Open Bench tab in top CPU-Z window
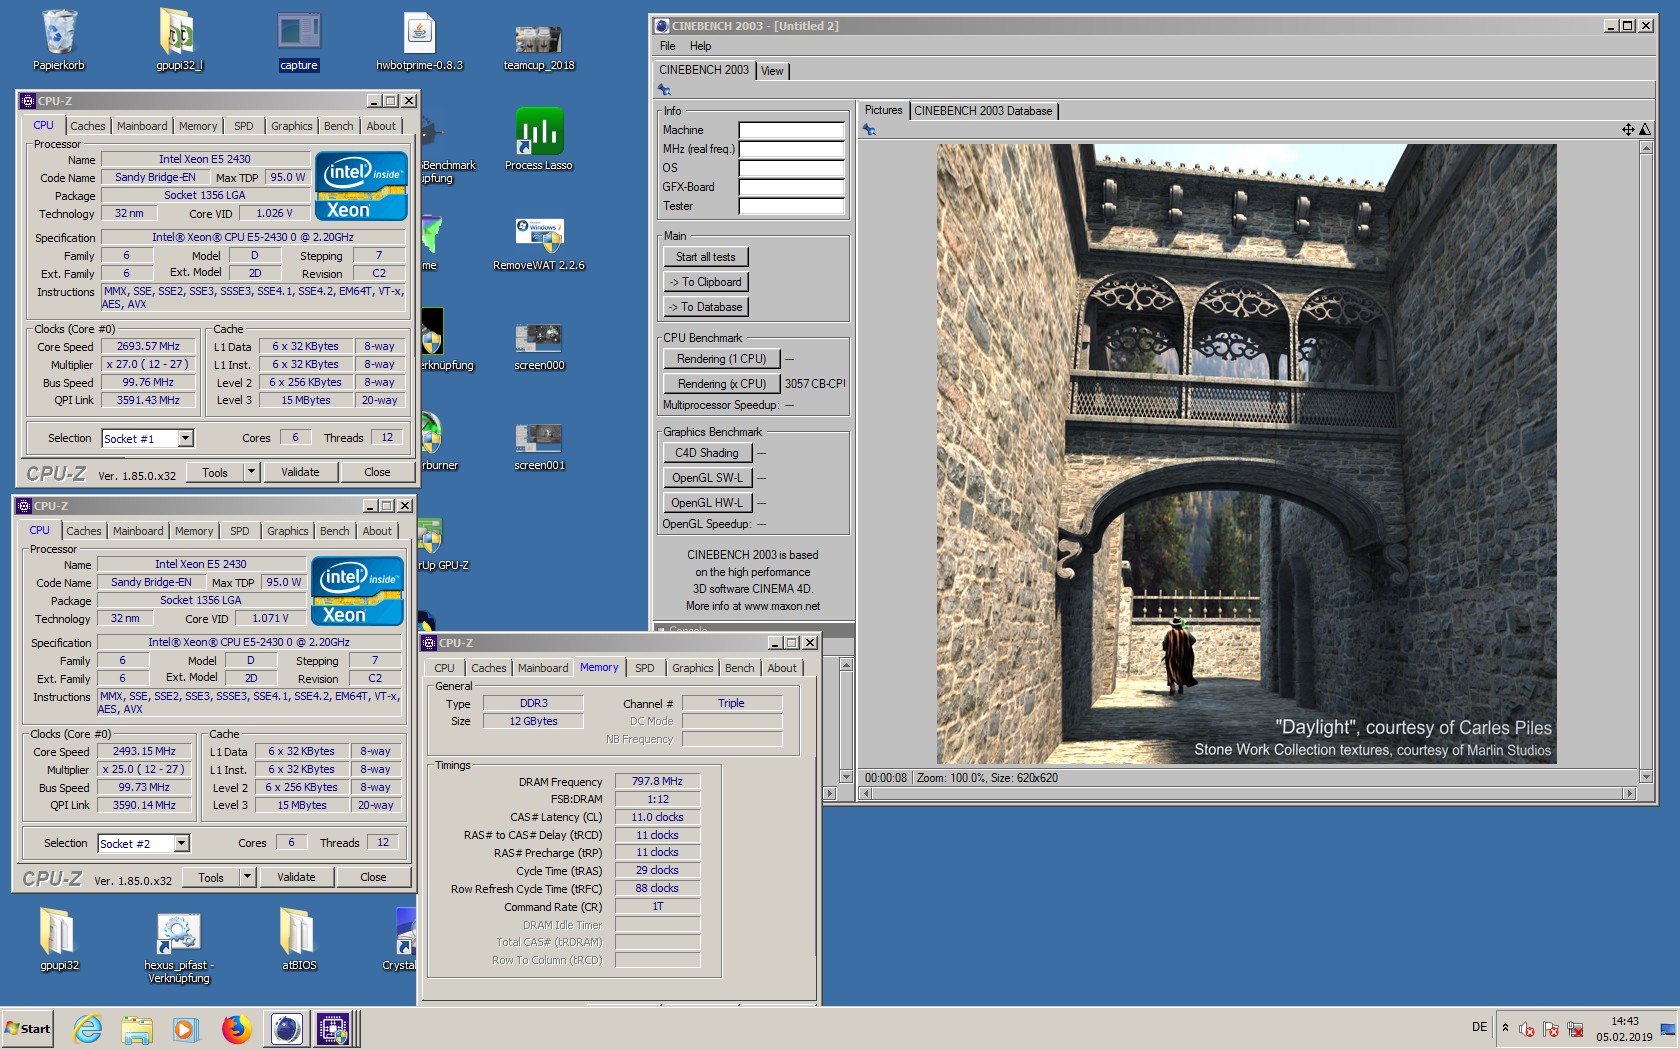This screenshot has height=1050, width=1680. (338, 126)
